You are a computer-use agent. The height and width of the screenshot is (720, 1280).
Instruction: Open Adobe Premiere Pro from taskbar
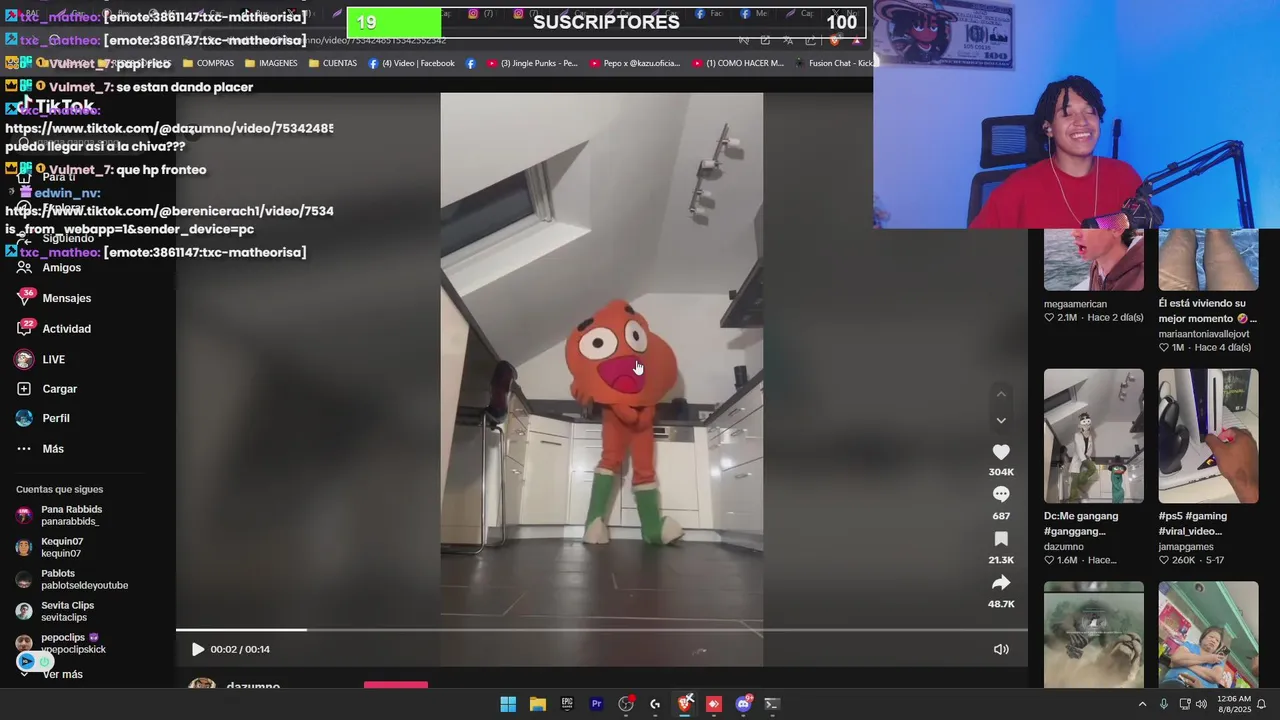point(596,704)
